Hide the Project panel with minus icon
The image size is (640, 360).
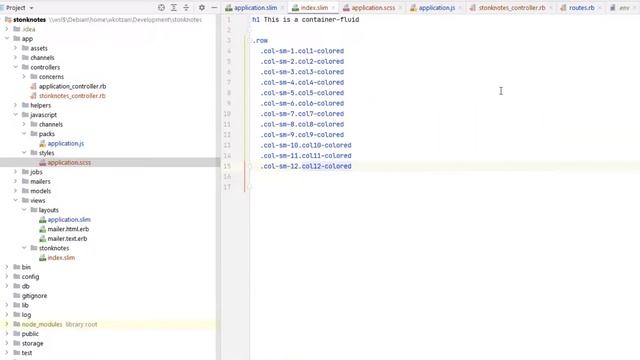214,7
